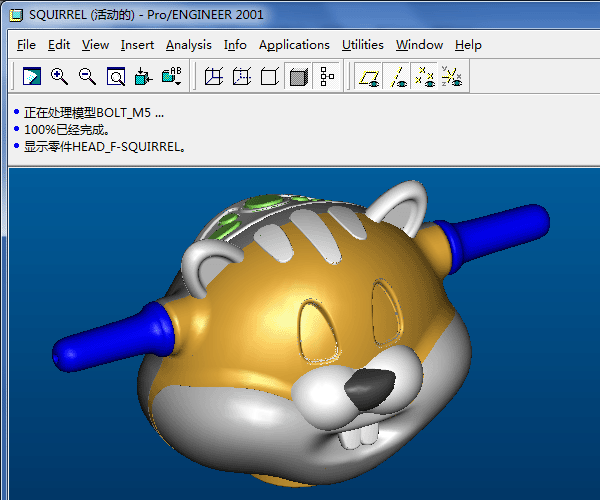The height and width of the screenshot is (500, 600).
Task: Click the Refit to screen icon
Action: pyautogui.click(x=116, y=76)
